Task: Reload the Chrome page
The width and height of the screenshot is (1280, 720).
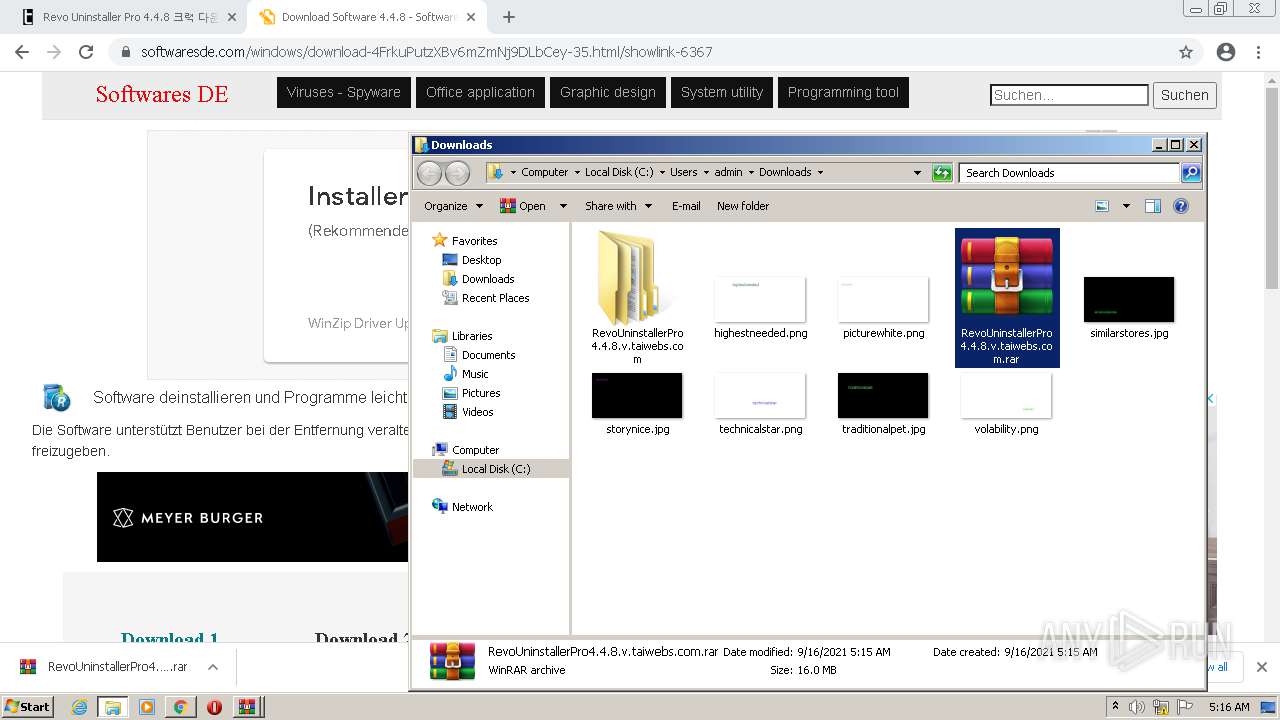Action: pyautogui.click(x=86, y=52)
